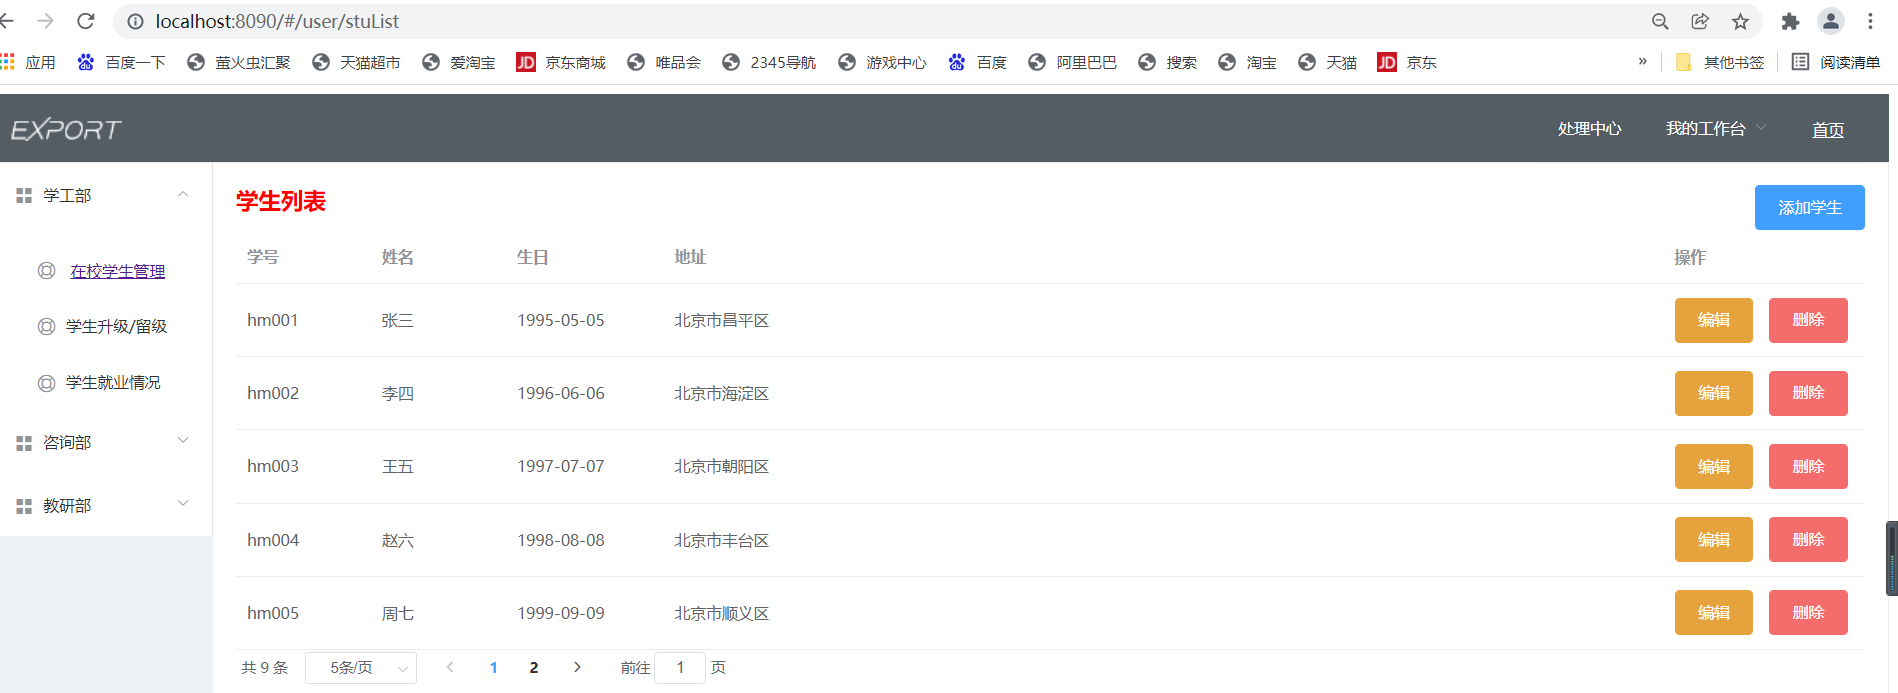Edit student hm001 张三
Image resolution: width=1898 pixels, height=693 pixels.
1713,320
